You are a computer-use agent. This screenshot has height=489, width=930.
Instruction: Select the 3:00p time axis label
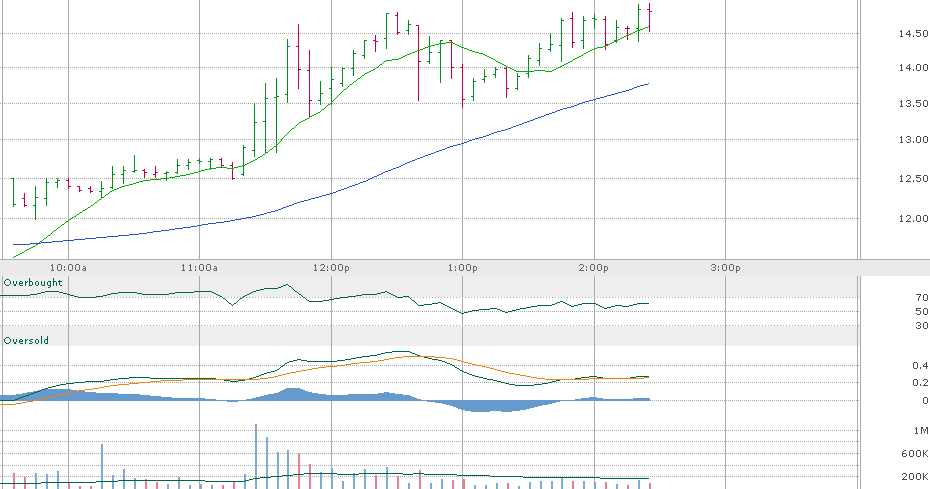pyautogui.click(x=725, y=268)
